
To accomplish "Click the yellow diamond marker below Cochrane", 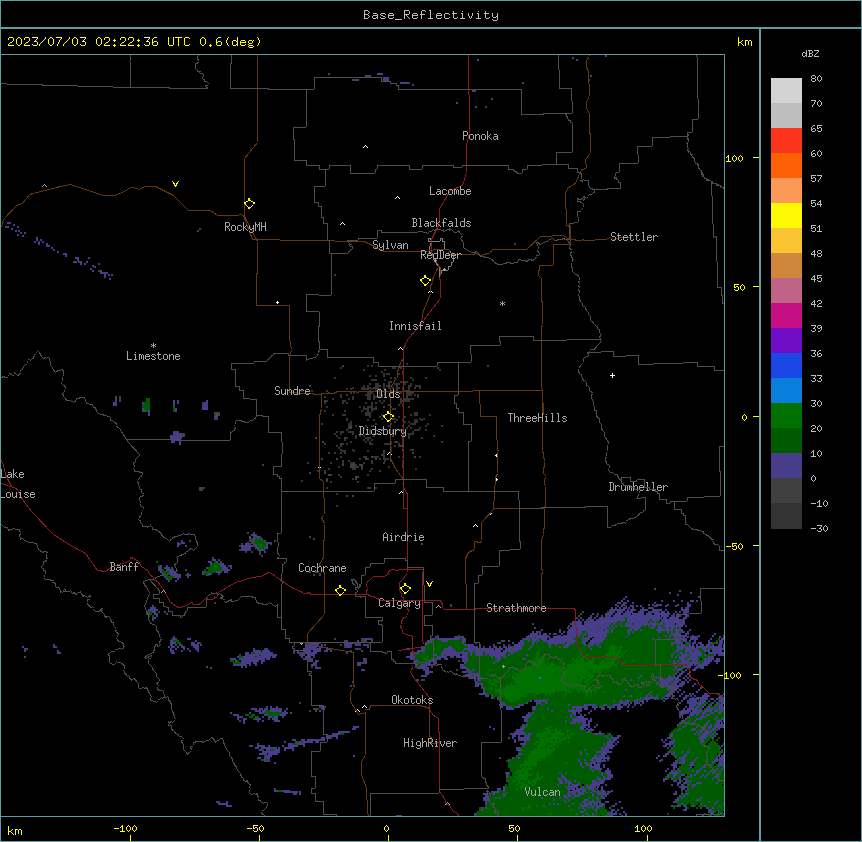I will (x=340, y=590).
